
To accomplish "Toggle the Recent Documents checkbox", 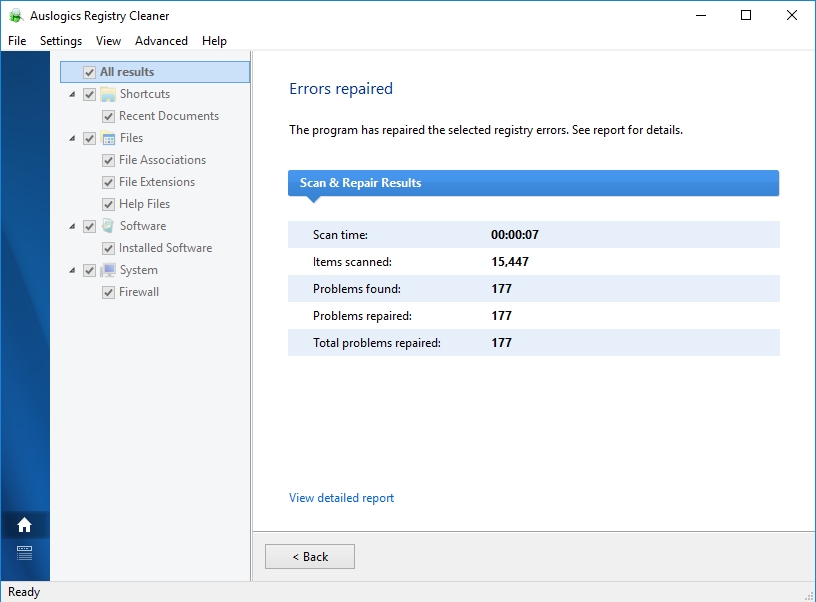I will [108, 116].
